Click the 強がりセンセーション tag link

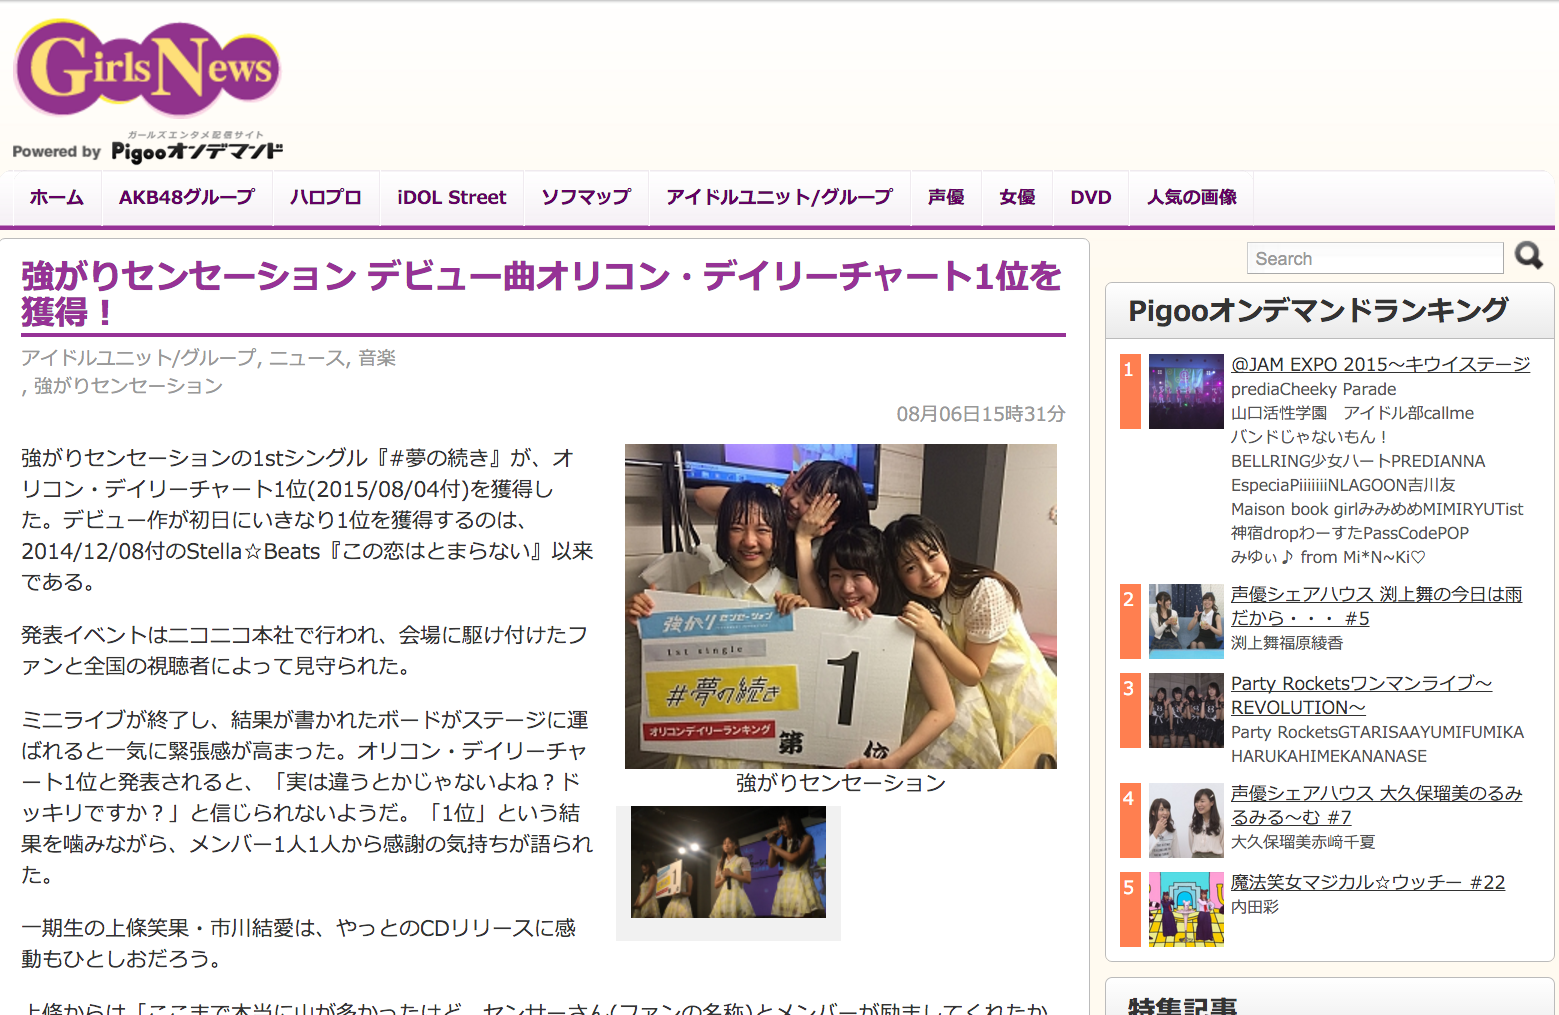(x=128, y=386)
